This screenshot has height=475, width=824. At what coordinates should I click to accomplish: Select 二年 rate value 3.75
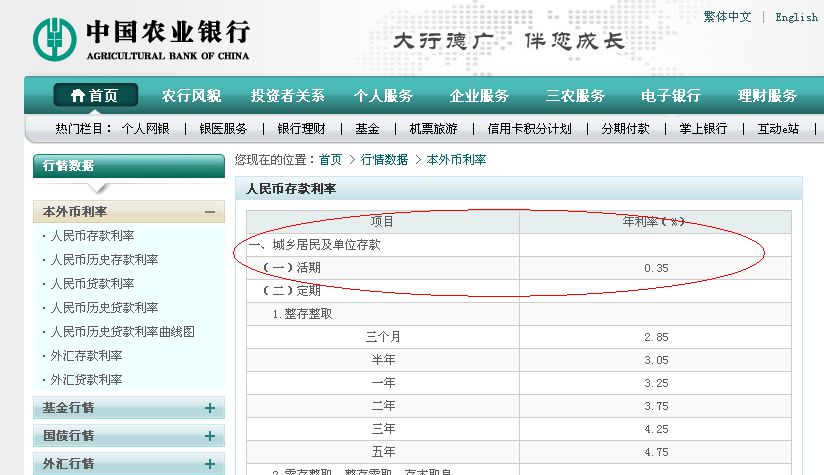coord(656,406)
